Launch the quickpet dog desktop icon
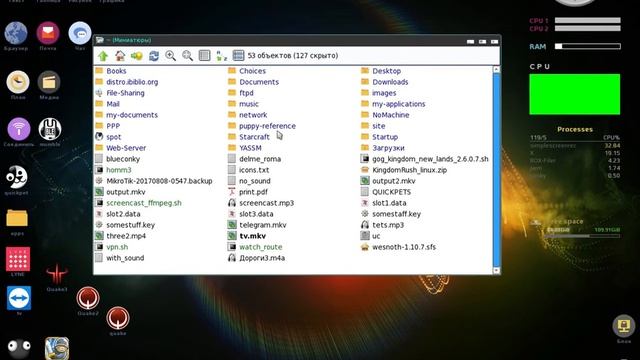This screenshot has height=360, width=640. coord(16,177)
